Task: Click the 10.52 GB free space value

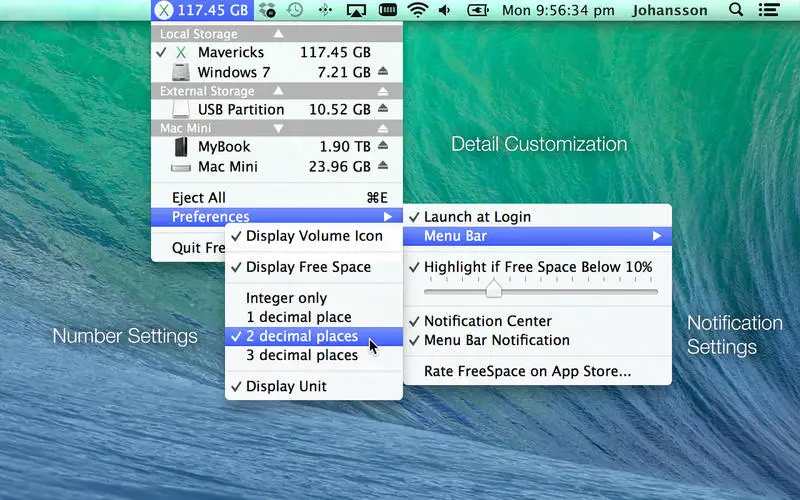Action: (340, 109)
